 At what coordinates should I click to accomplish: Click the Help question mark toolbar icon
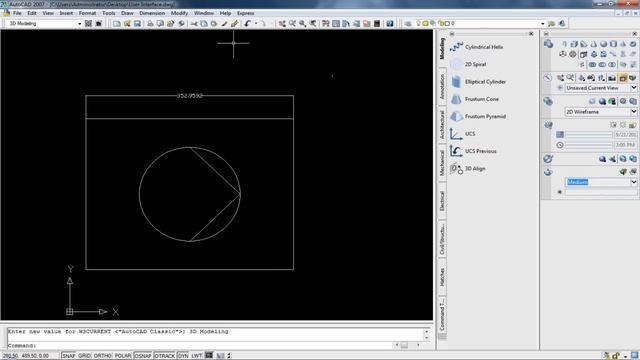pos(390,24)
